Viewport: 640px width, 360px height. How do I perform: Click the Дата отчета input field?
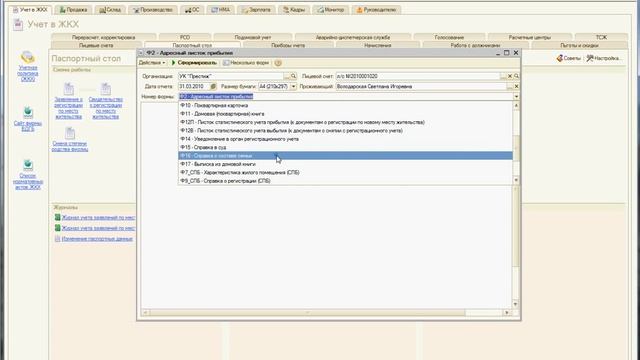coord(193,87)
